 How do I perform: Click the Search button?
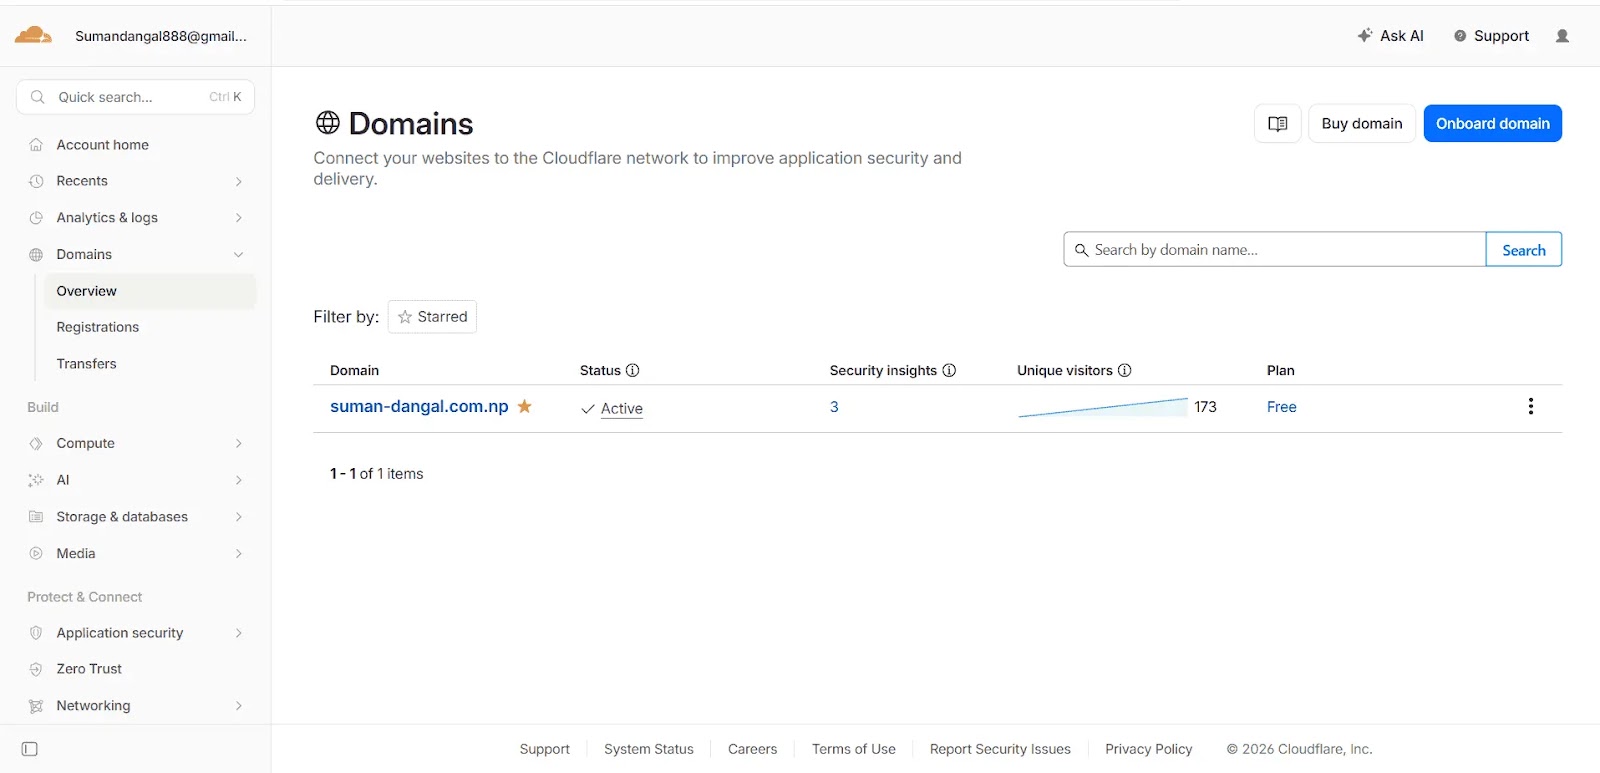click(1524, 250)
